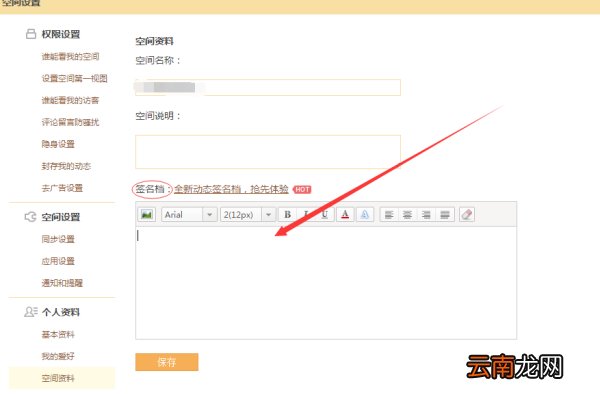Open 同步设置 in sidebar
This screenshot has height=395, width=600.
[58, 239]
